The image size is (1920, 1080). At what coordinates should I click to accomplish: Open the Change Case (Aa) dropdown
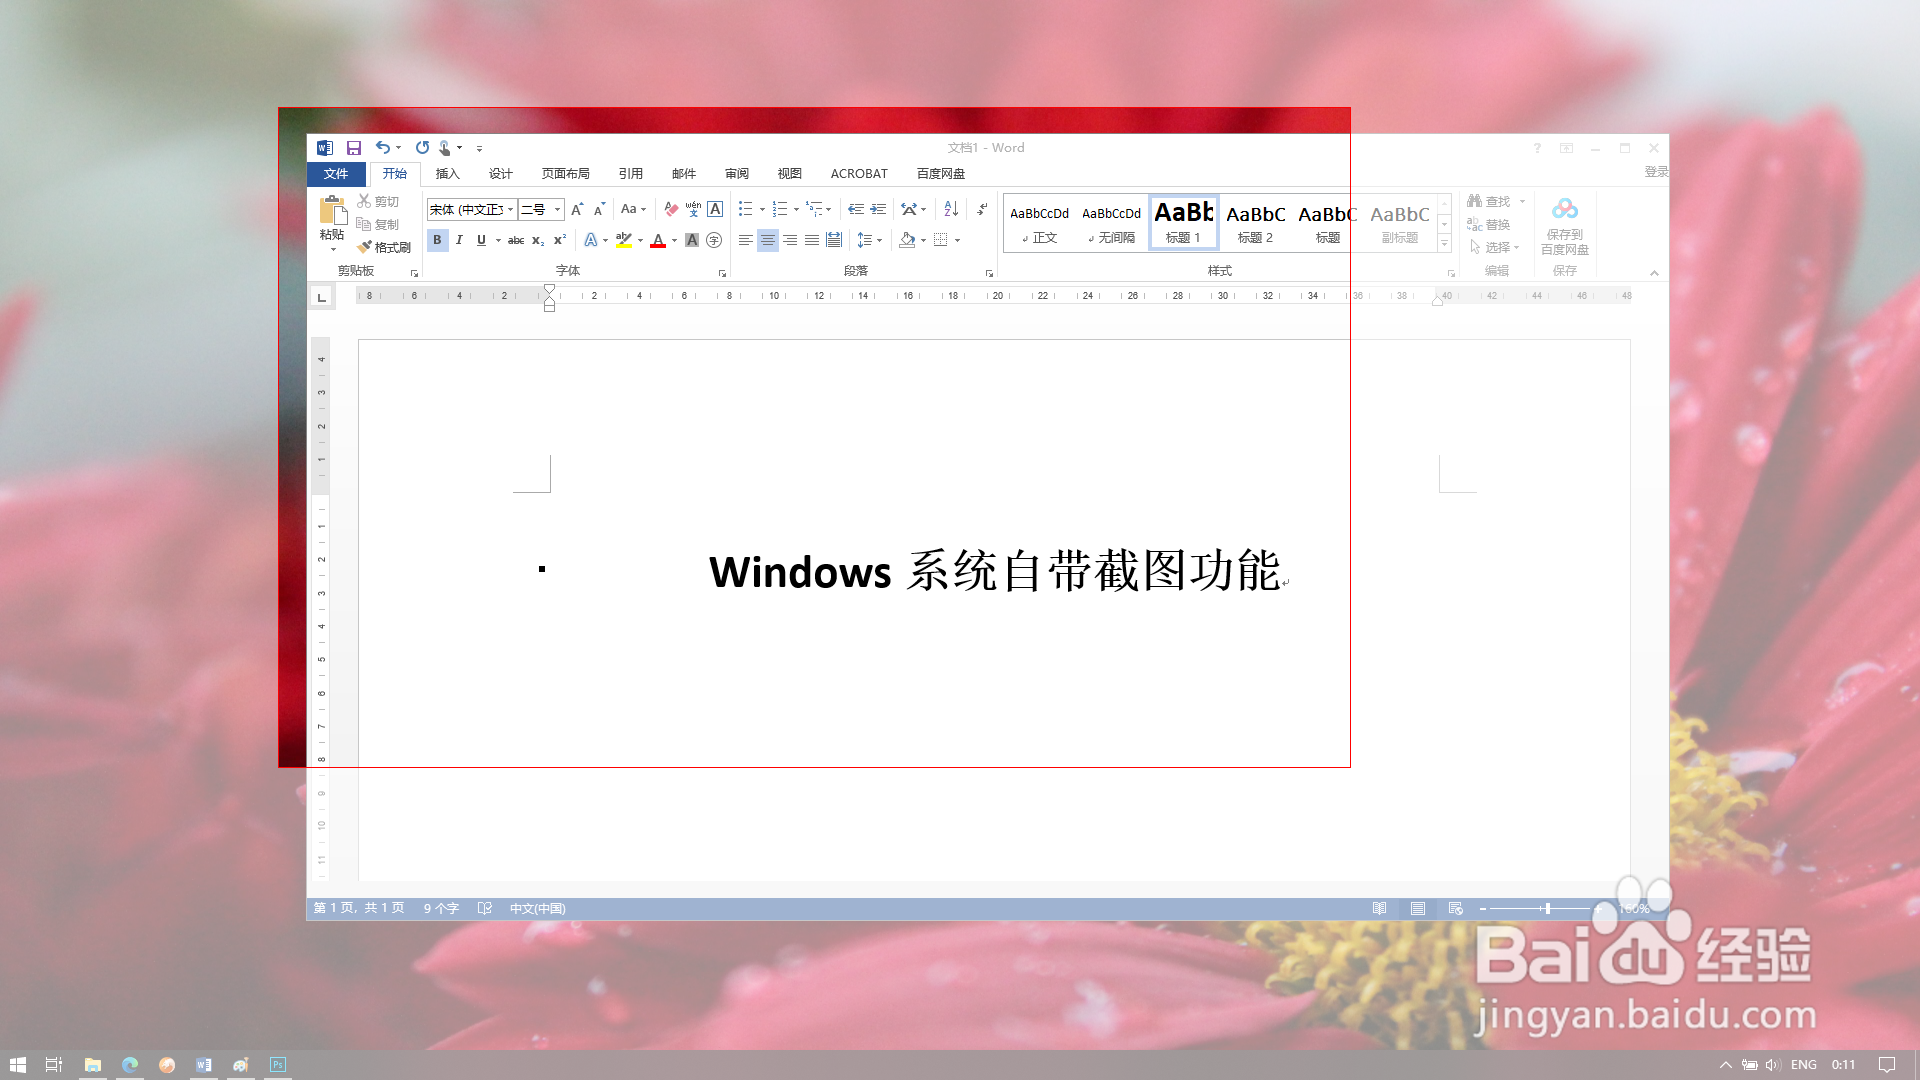click(x=633, y=209)
